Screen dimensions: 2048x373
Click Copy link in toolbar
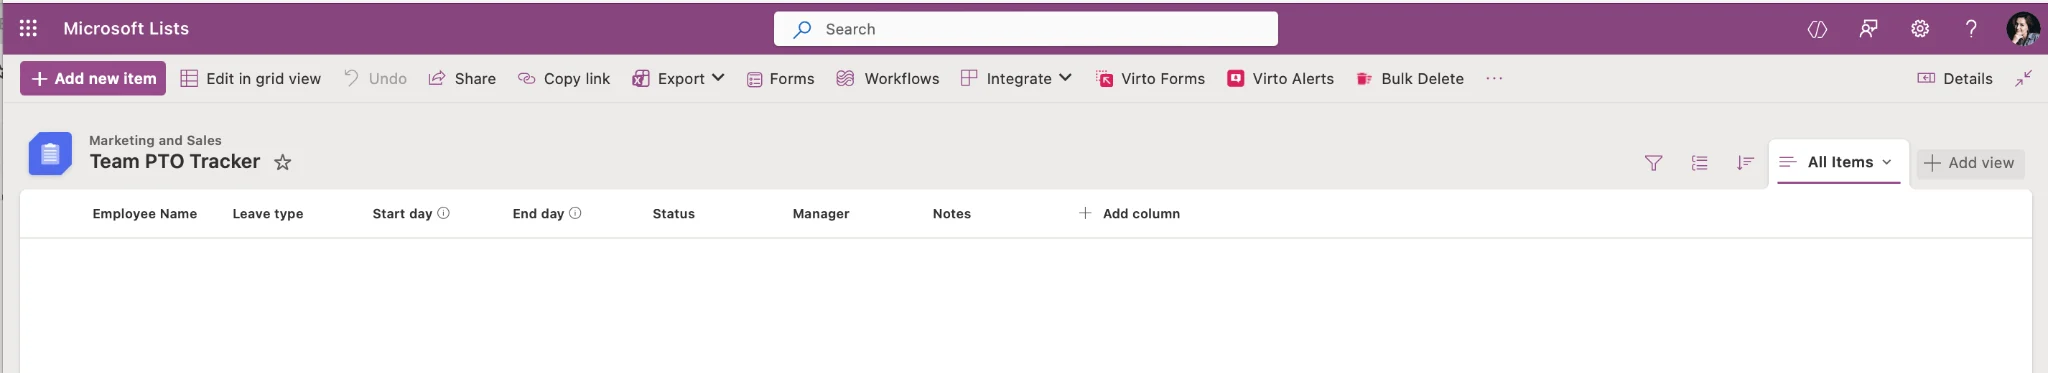coord(564,78)
